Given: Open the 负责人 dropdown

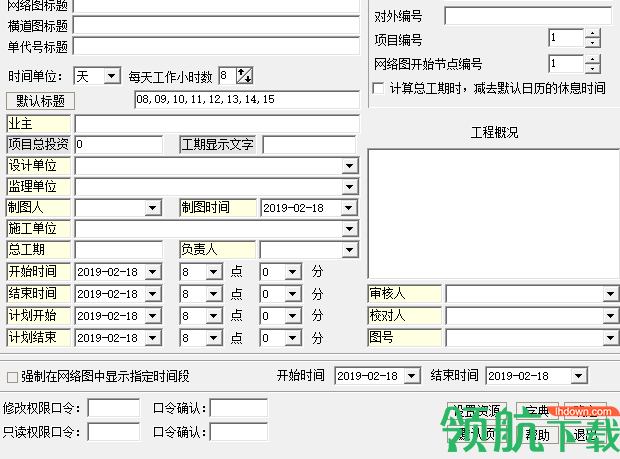Looking at the screenshot, I should coord(350,250).
